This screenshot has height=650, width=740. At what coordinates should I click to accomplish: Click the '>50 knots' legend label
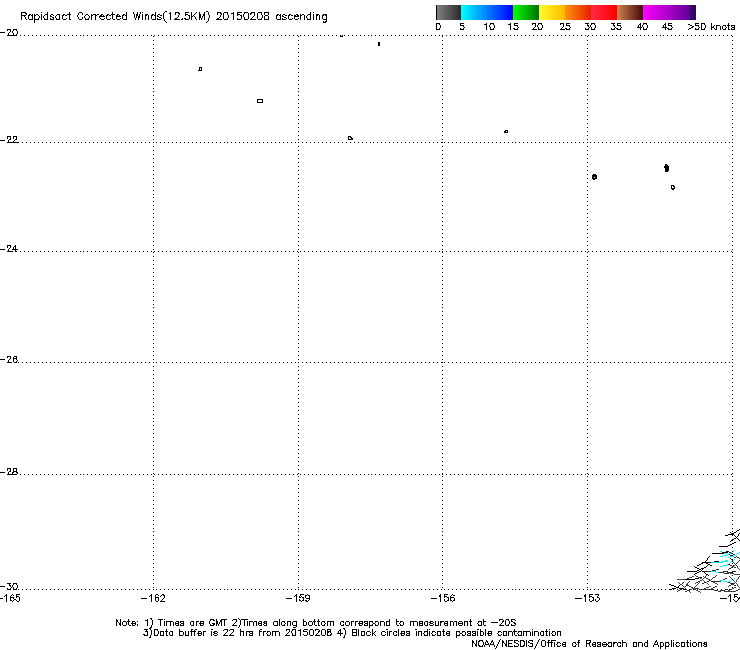(711, 27)
